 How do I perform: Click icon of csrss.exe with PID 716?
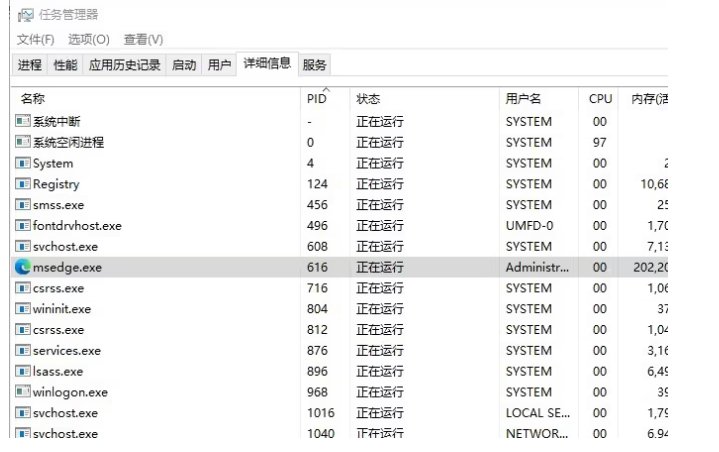(x=22, y=288)
